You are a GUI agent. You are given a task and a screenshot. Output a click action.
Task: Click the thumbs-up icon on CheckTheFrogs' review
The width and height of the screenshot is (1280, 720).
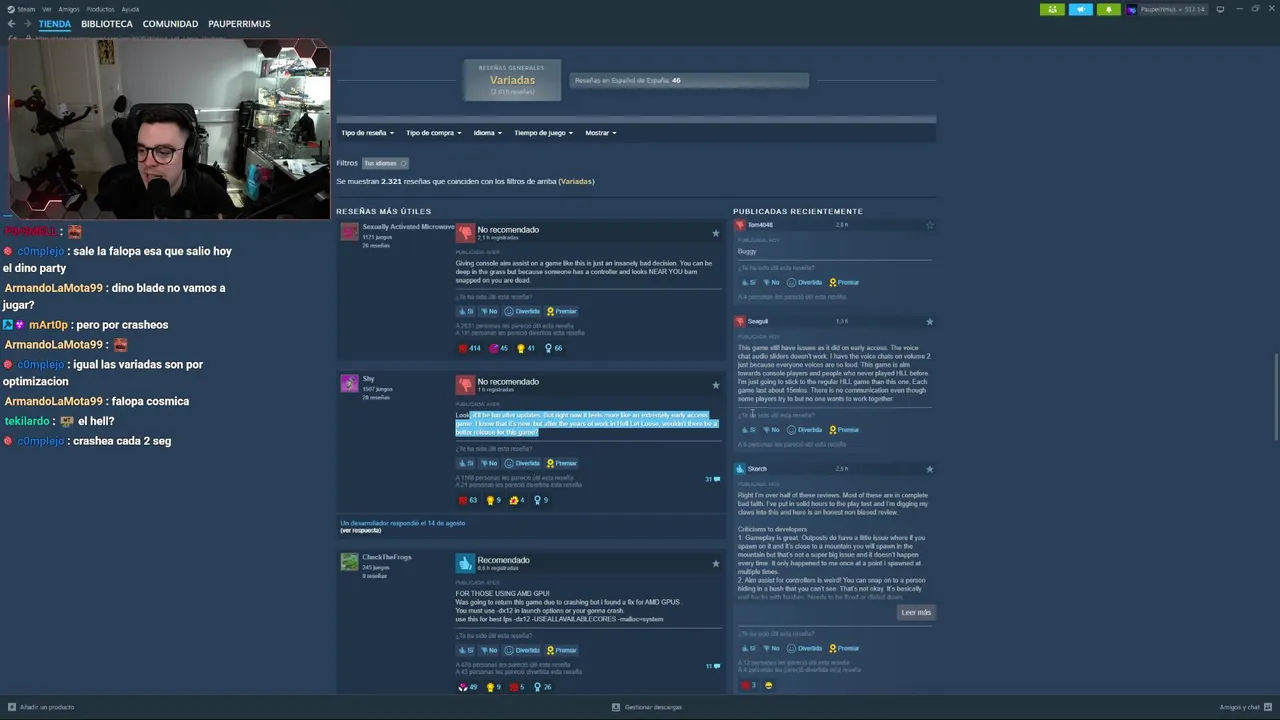tap(465, 563)
